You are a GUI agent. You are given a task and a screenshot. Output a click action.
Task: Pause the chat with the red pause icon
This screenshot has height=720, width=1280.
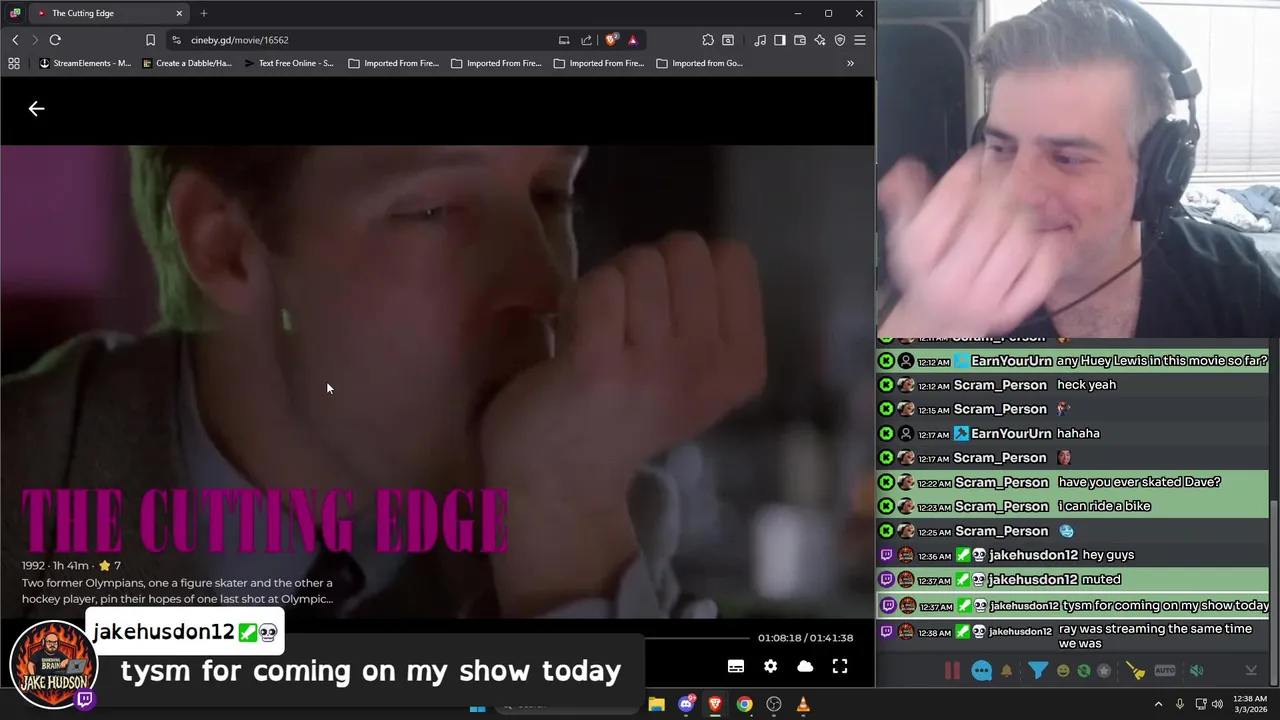pos(952,671)
